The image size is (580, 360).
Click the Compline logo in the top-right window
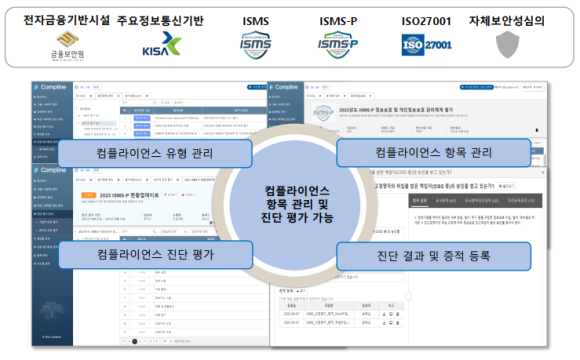pos(284,87)
